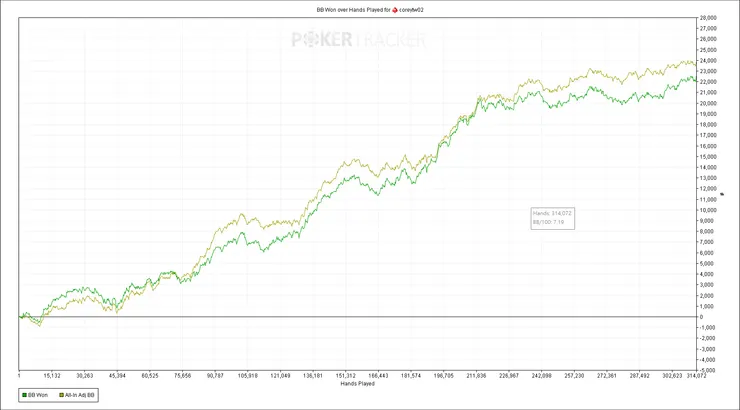
Task: Click the 8,000 y-axis label
Action: coord(707,232)
